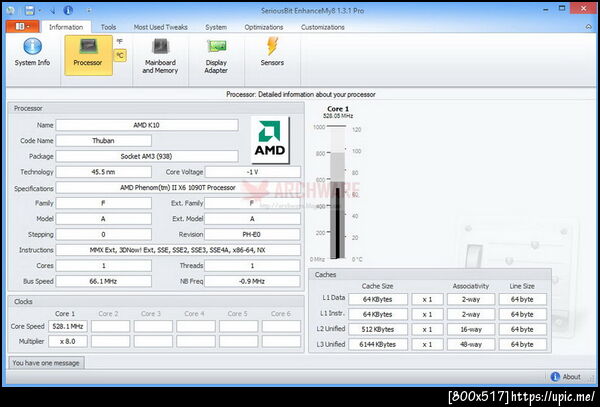The width and height of the screenshot is (600, 407).
Task: Click the About info icon at bottom right
Action: tap(555, 377)
